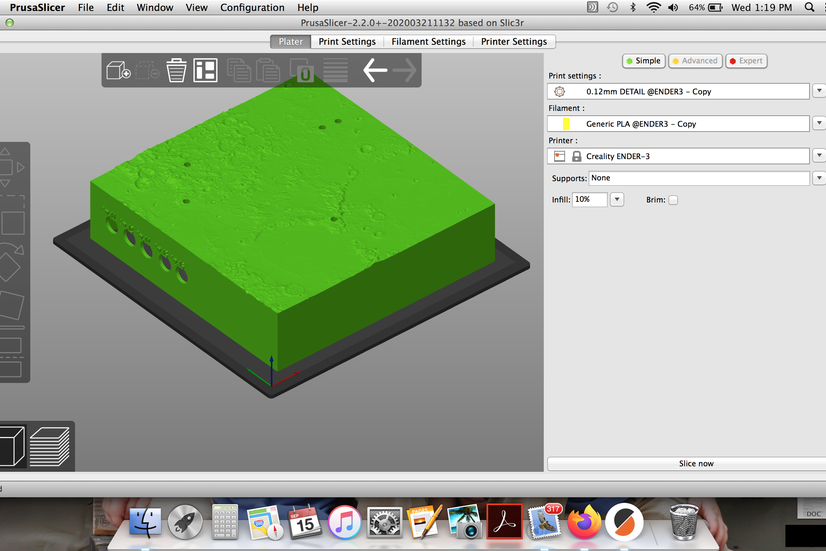Switch to sliced layers preview
This screenshot has height=551, width=826.
click(x=50, y=446)
